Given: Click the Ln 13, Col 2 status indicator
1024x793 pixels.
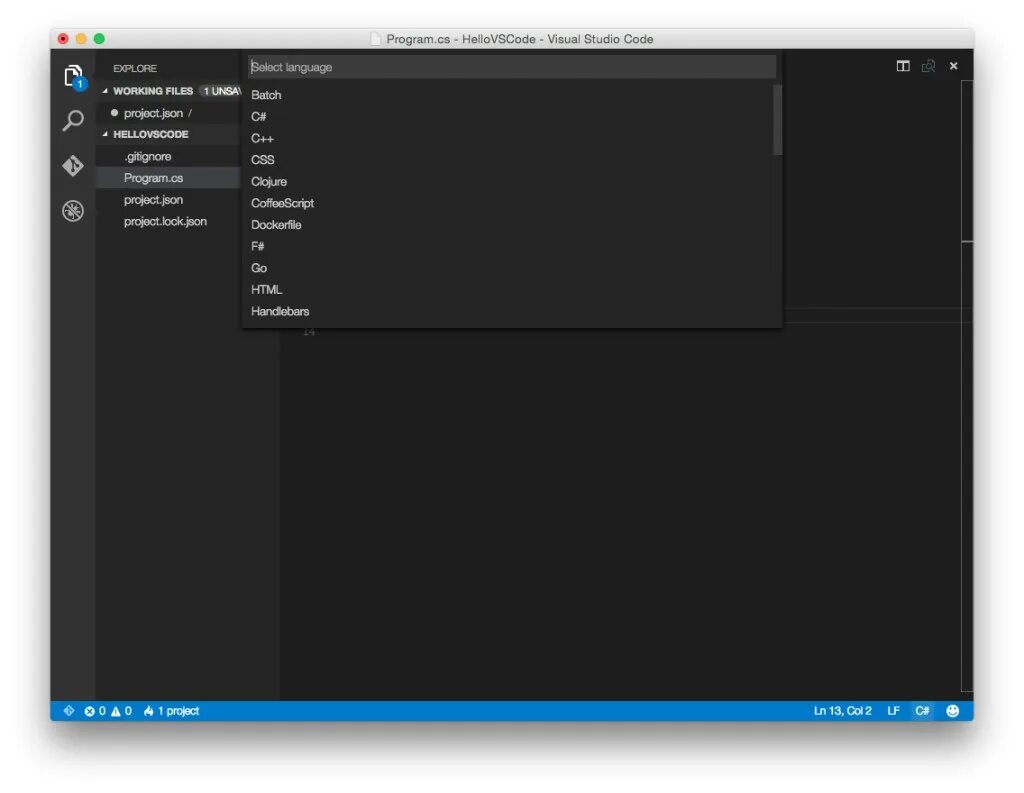Looking at the screenshot, I should [842, 711].
